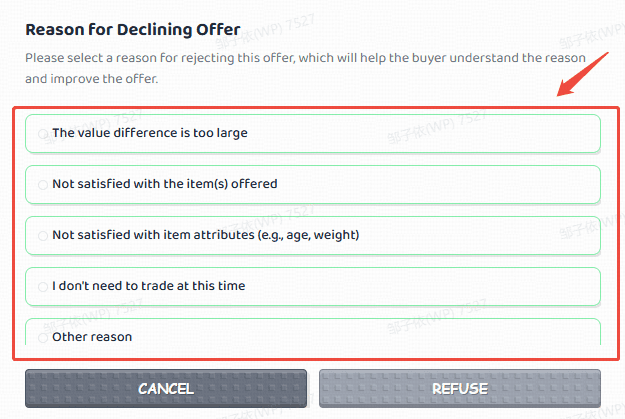Cancel the decline offer dialog
The height and width of the screenshot is (419, 625).
(166, 389)
